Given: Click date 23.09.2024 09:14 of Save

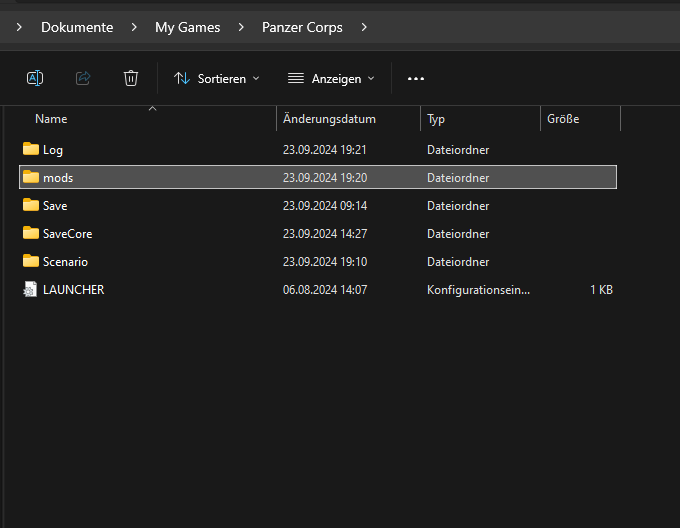Looking at the screenshot, I should pyautogui.click(x=325, y=206).
